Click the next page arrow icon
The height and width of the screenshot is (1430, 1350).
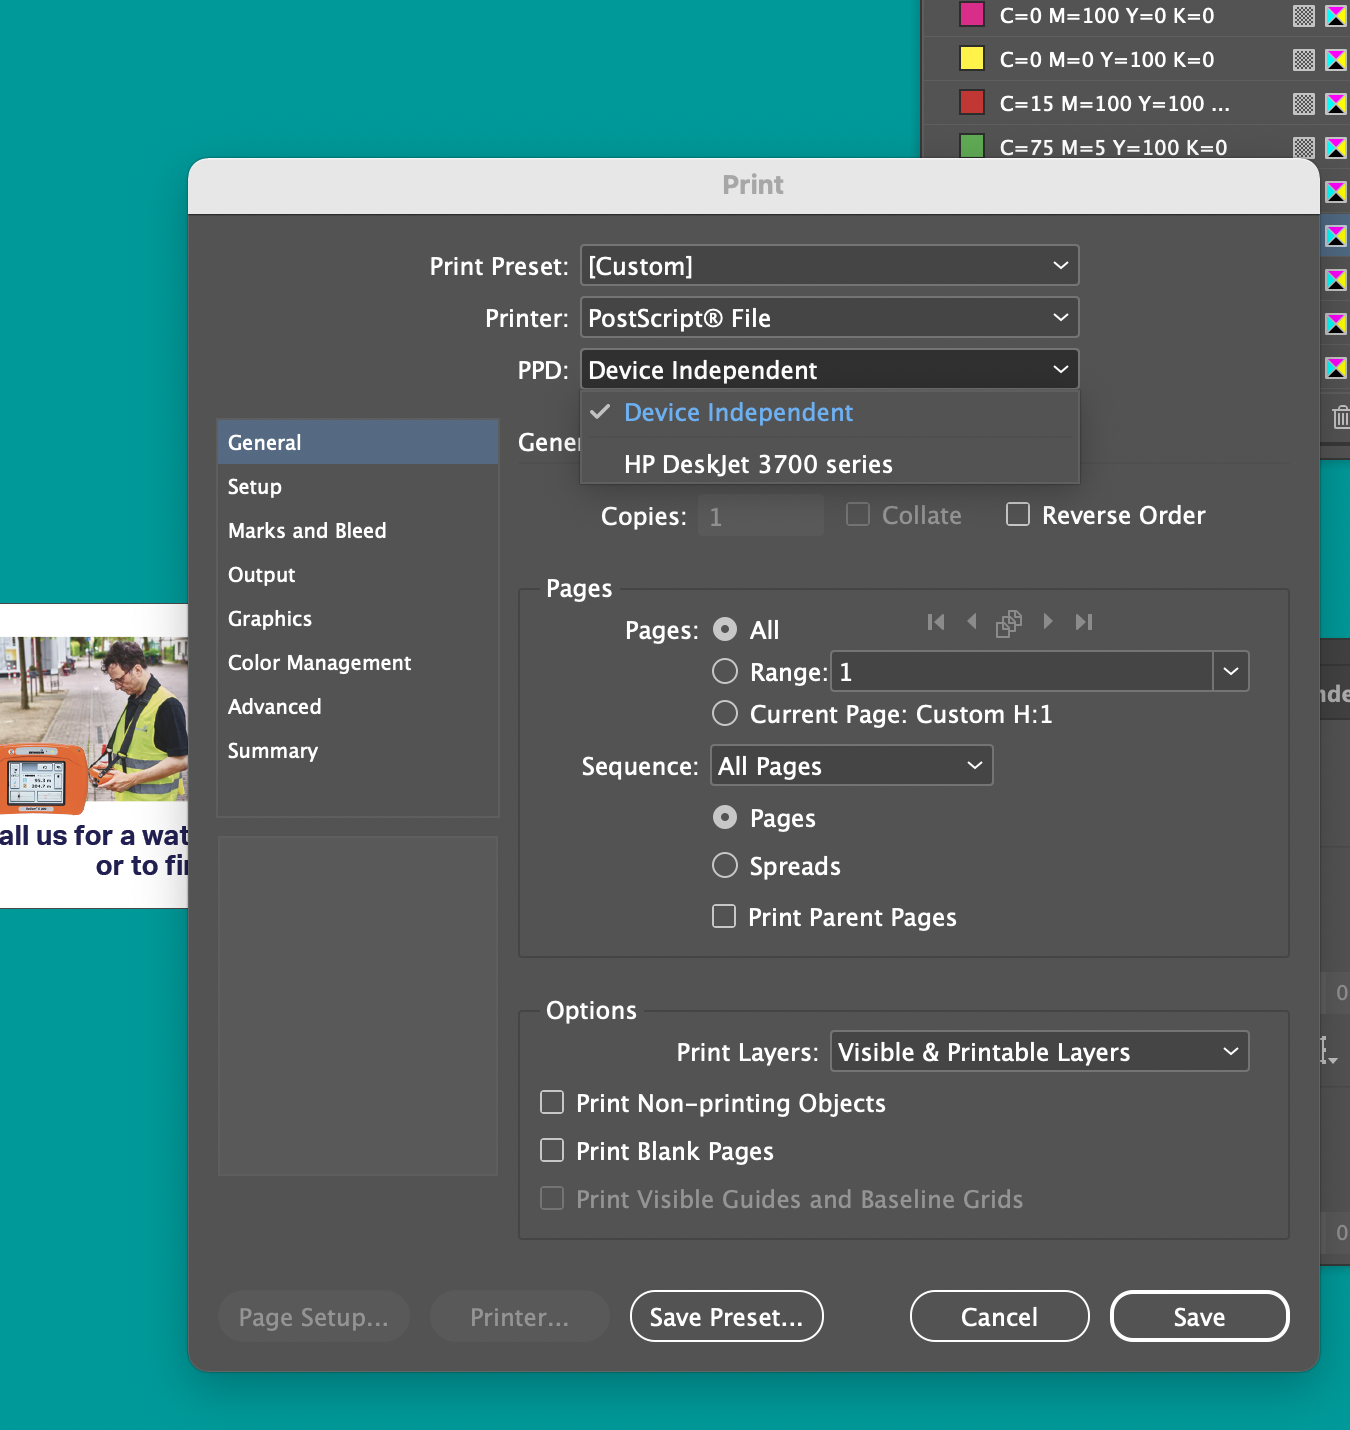click(1047, 621)
